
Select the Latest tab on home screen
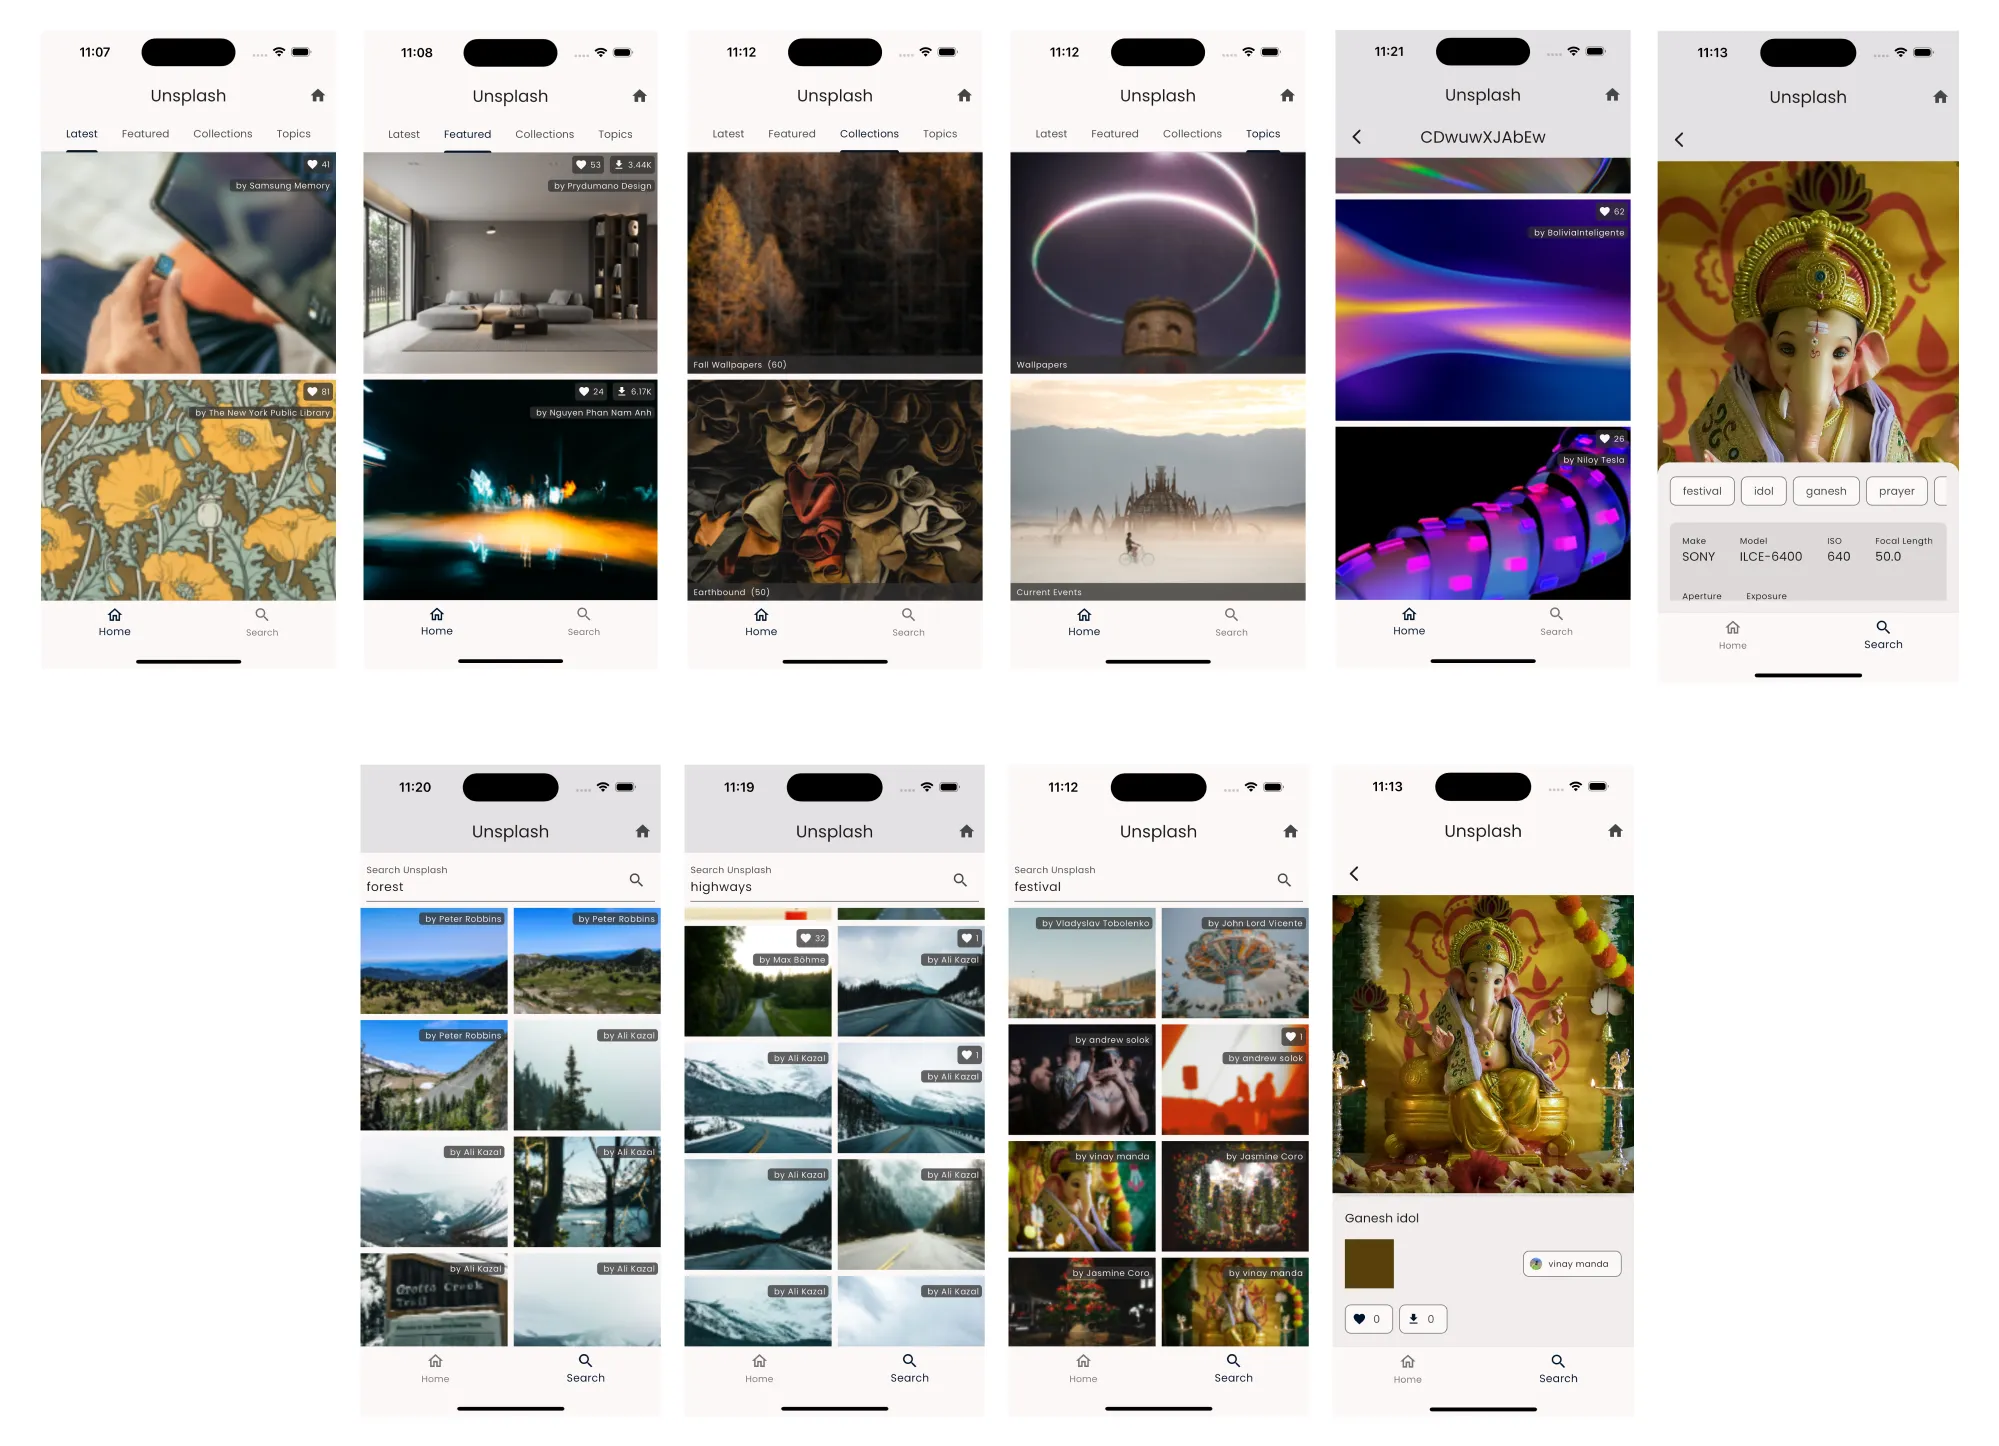81,133
